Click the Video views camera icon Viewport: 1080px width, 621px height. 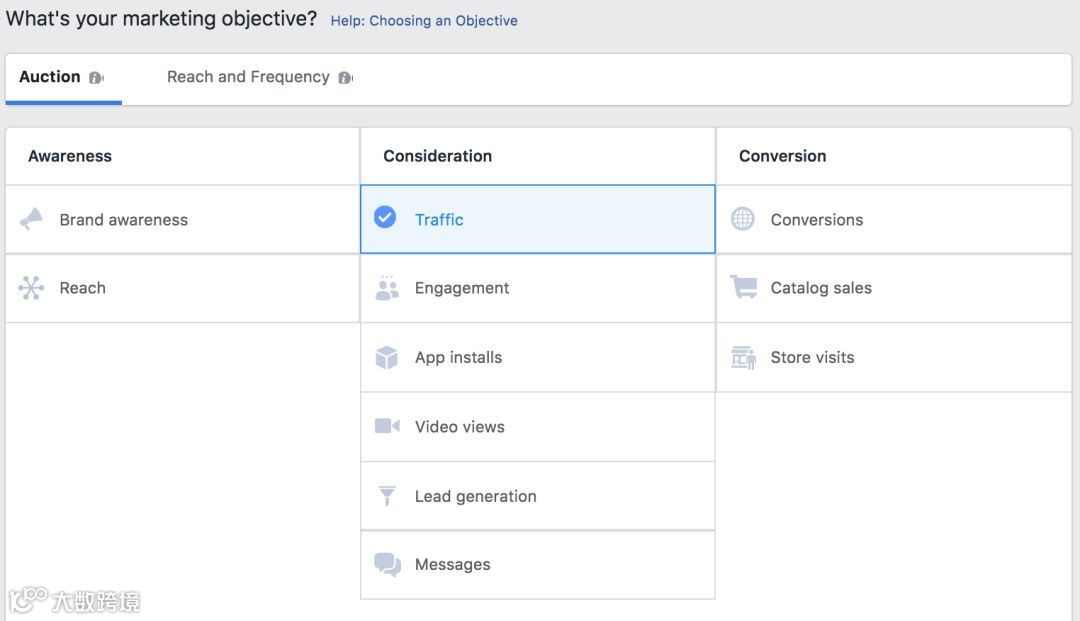tap(387, 426)
